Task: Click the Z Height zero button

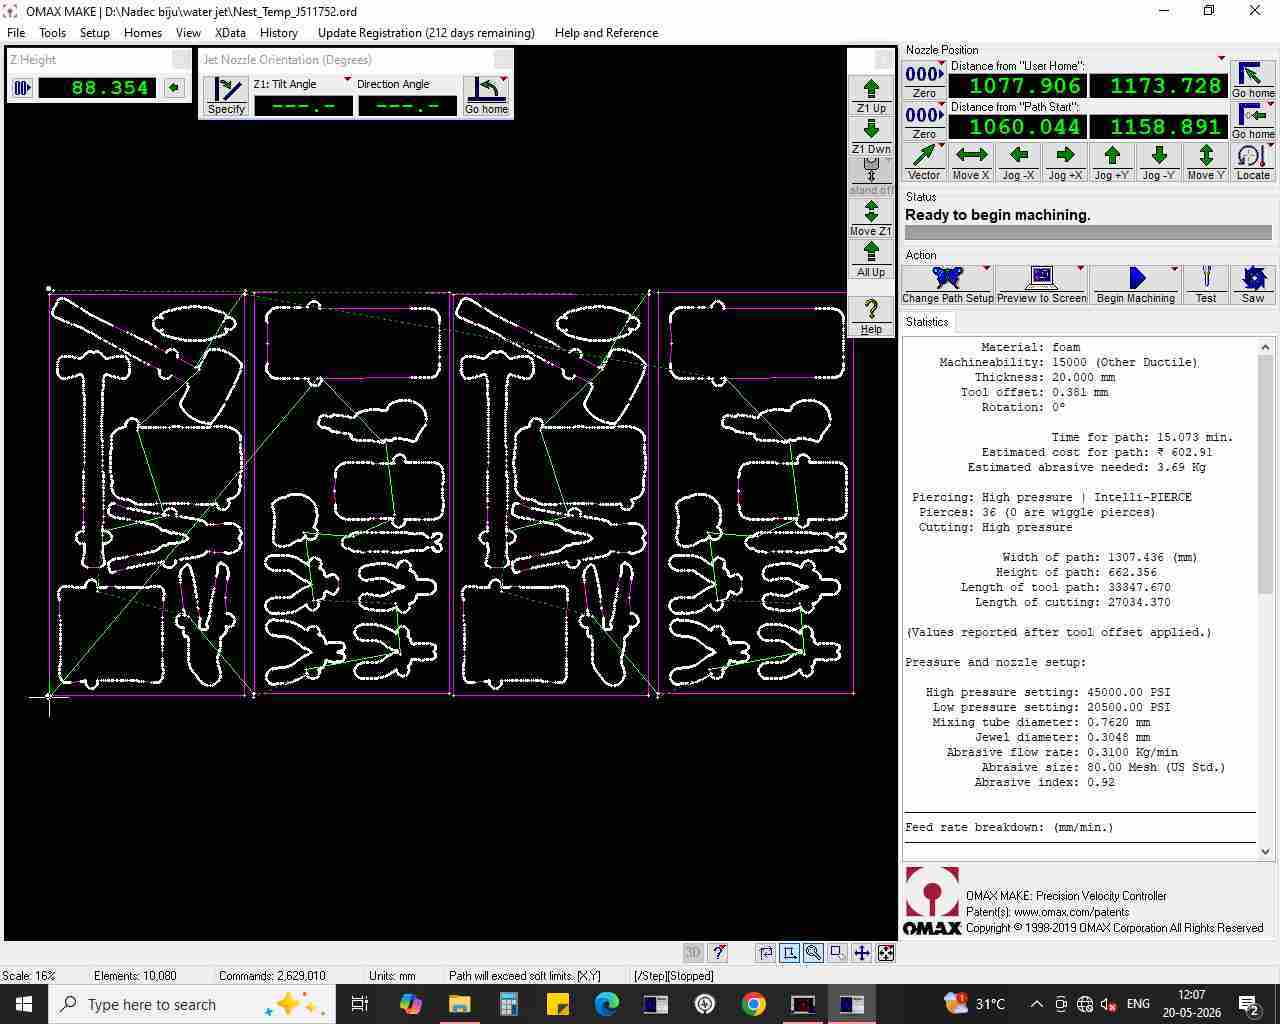Action: (x=22, y=88)
